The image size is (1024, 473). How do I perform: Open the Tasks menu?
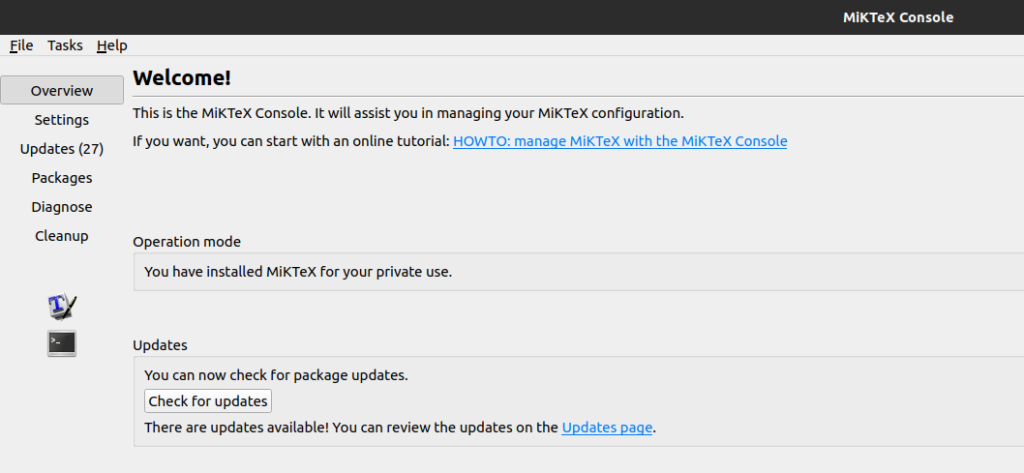(65, 45)
